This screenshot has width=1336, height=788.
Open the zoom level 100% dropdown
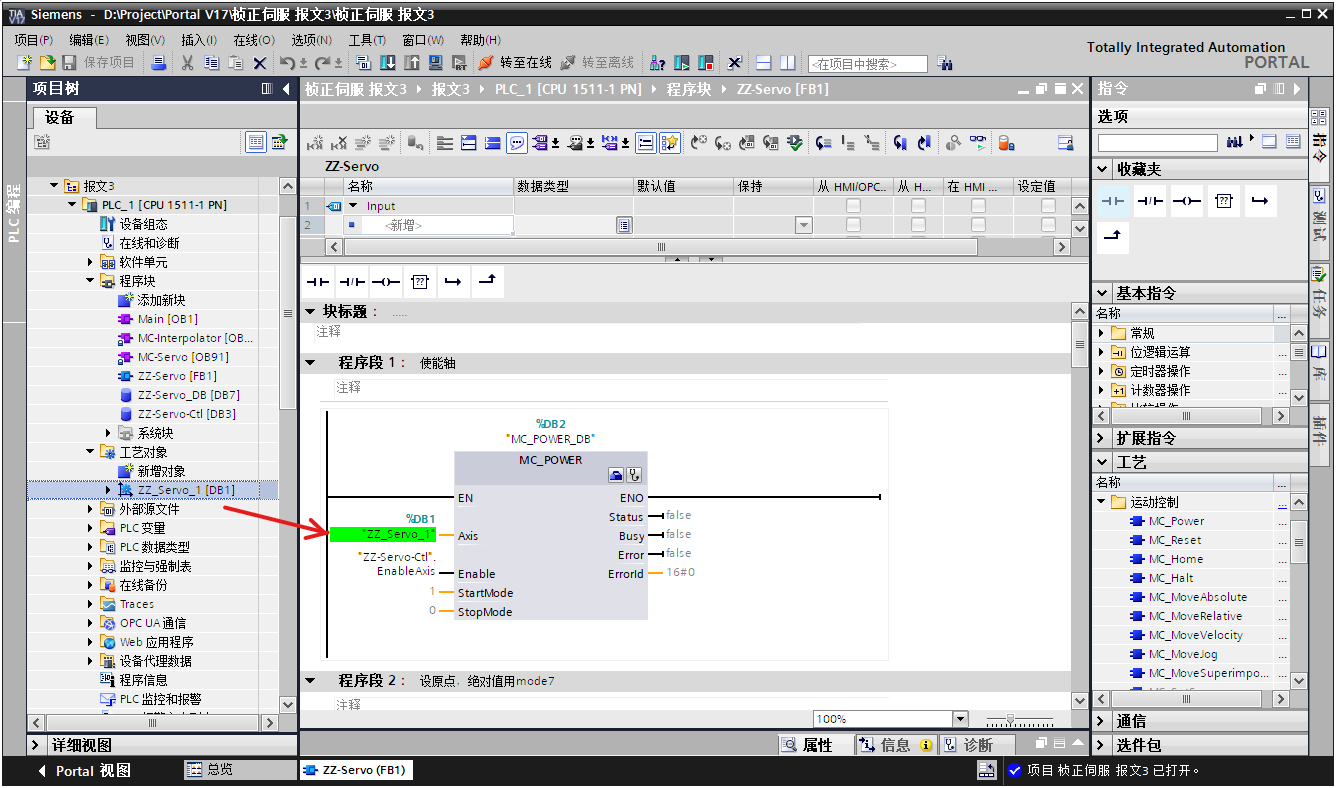tap(961, 719)
